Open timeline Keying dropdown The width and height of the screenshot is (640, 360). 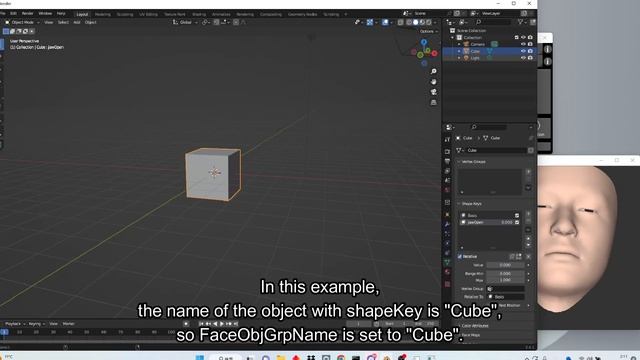[36, 324]
